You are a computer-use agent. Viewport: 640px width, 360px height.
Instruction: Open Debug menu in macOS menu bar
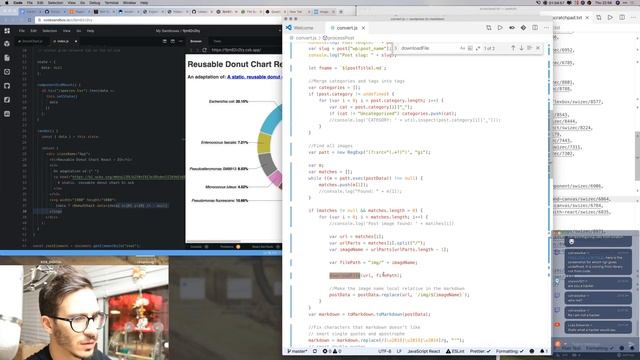tap(95, 2)
